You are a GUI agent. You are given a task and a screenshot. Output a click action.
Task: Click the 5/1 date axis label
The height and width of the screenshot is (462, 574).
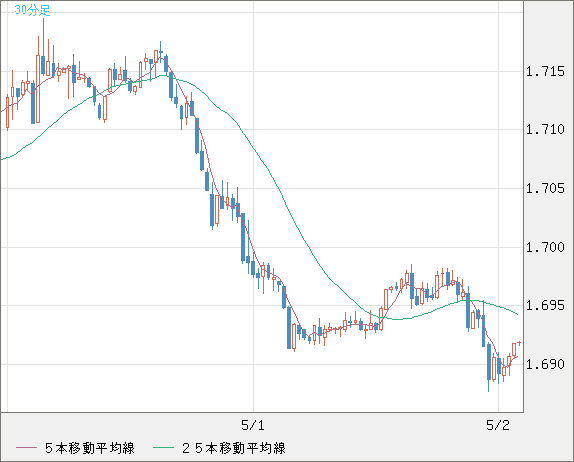[253, 425]
